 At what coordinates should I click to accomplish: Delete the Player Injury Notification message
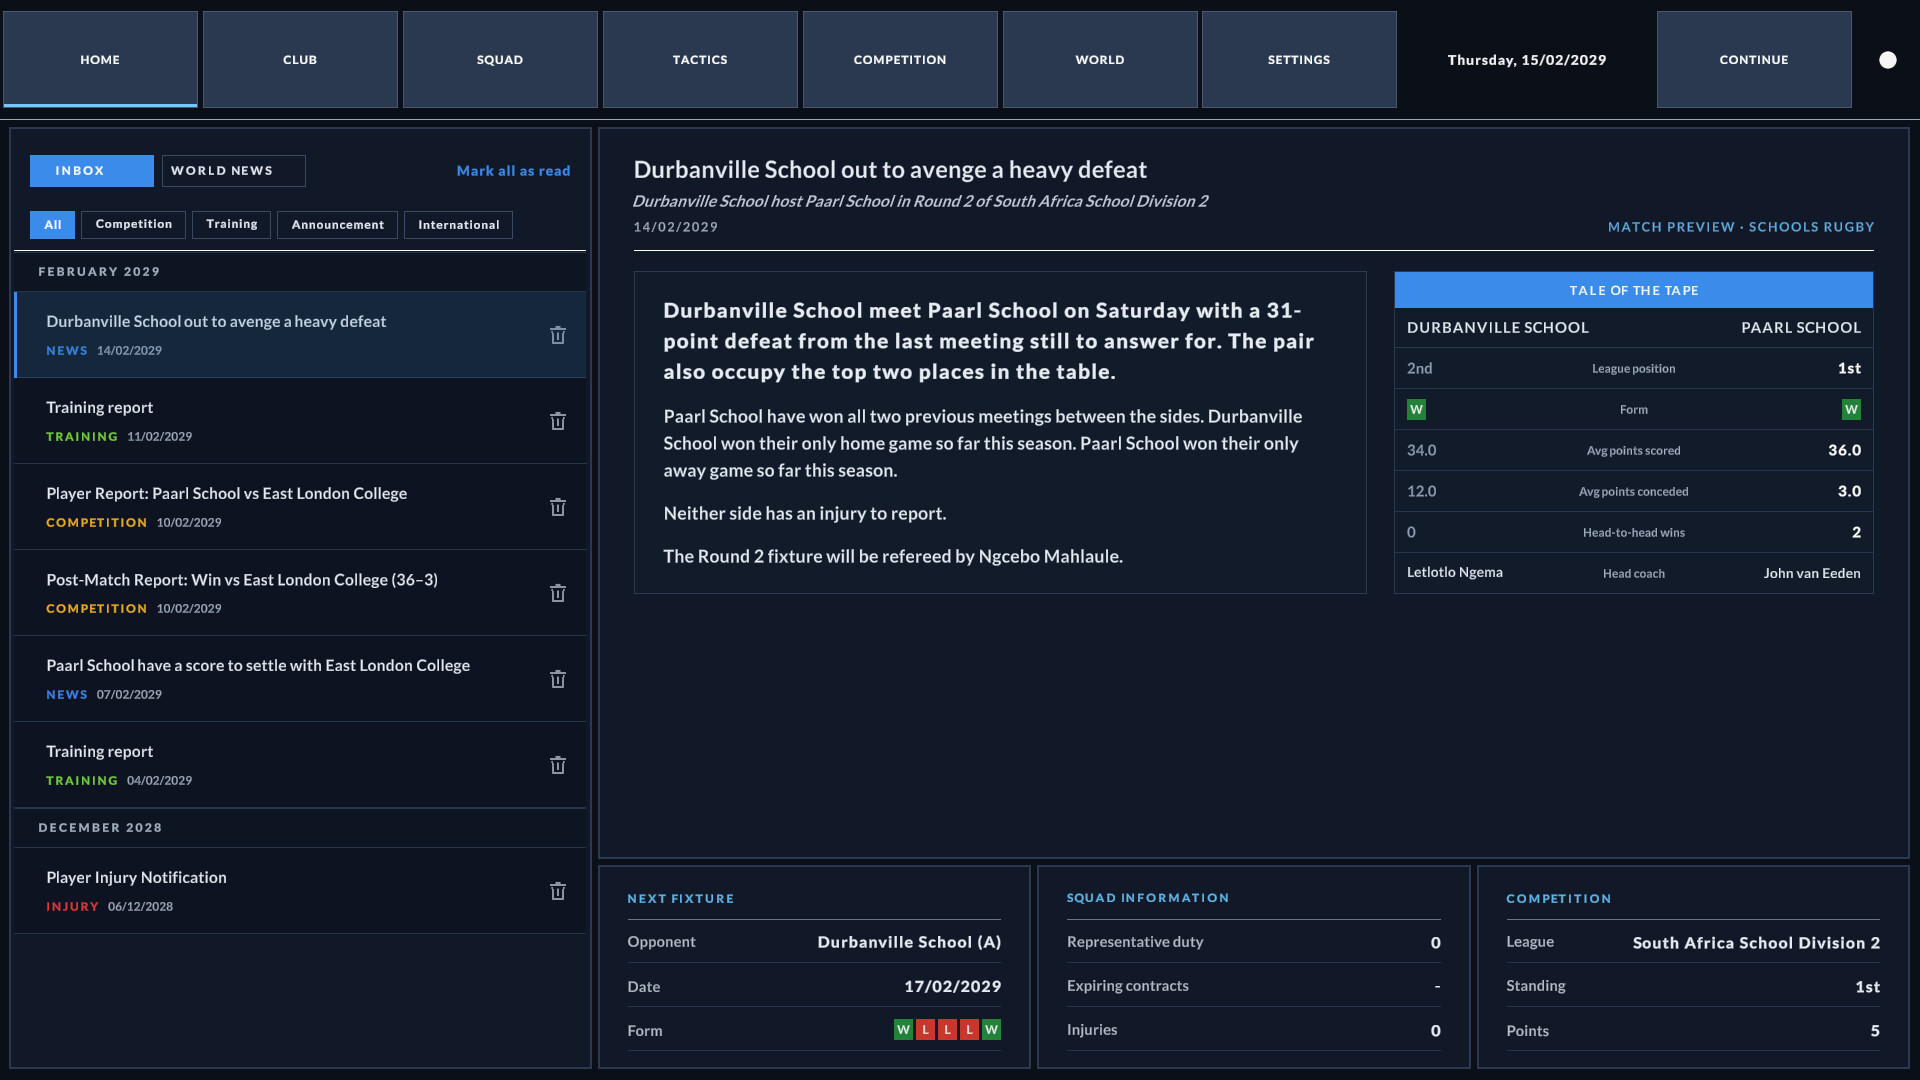click(x=558, y=891)
